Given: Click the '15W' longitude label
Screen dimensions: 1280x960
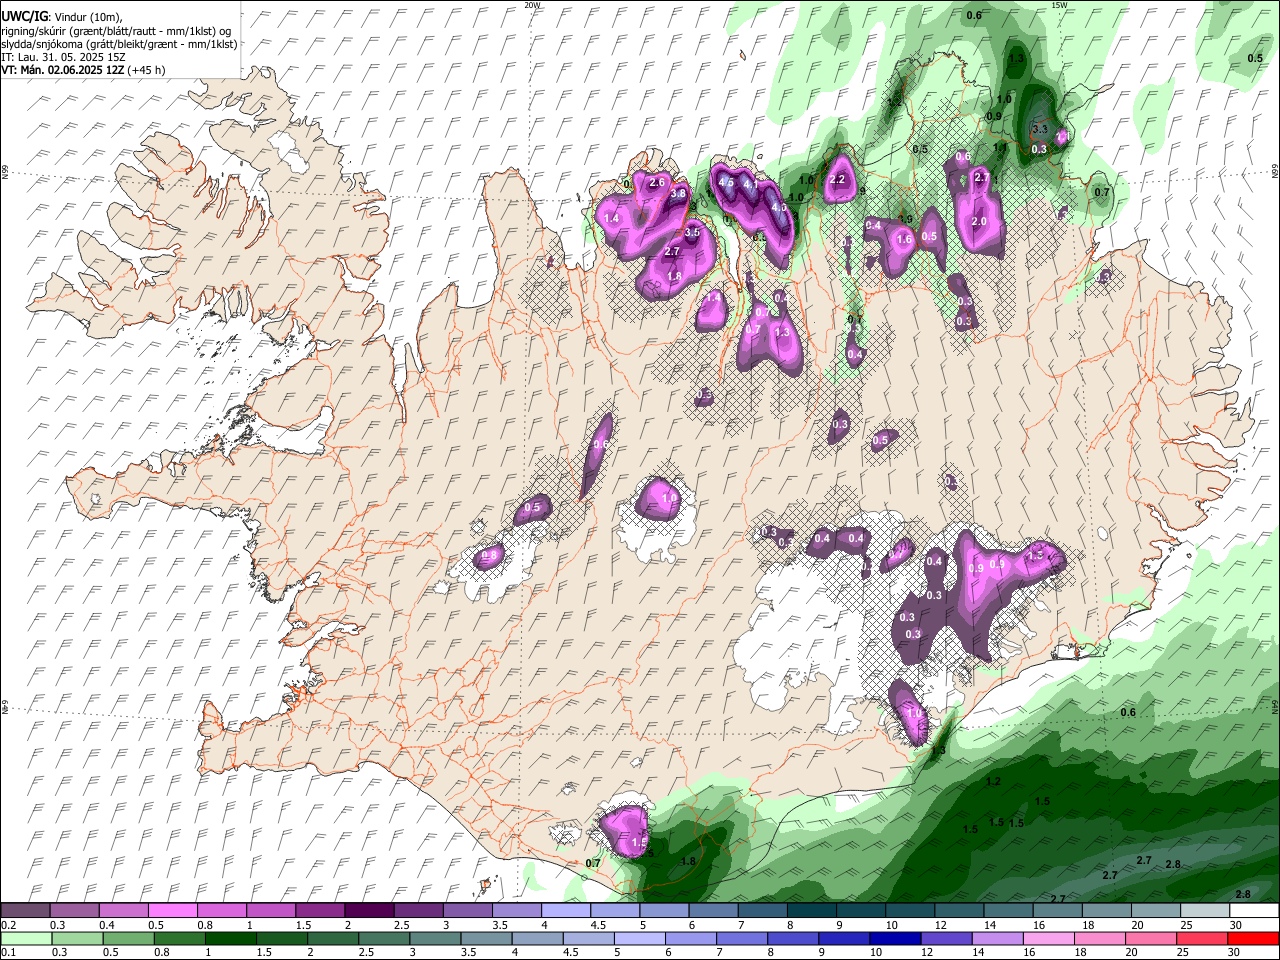Looking at the screenshot, I should point(1058,5).
